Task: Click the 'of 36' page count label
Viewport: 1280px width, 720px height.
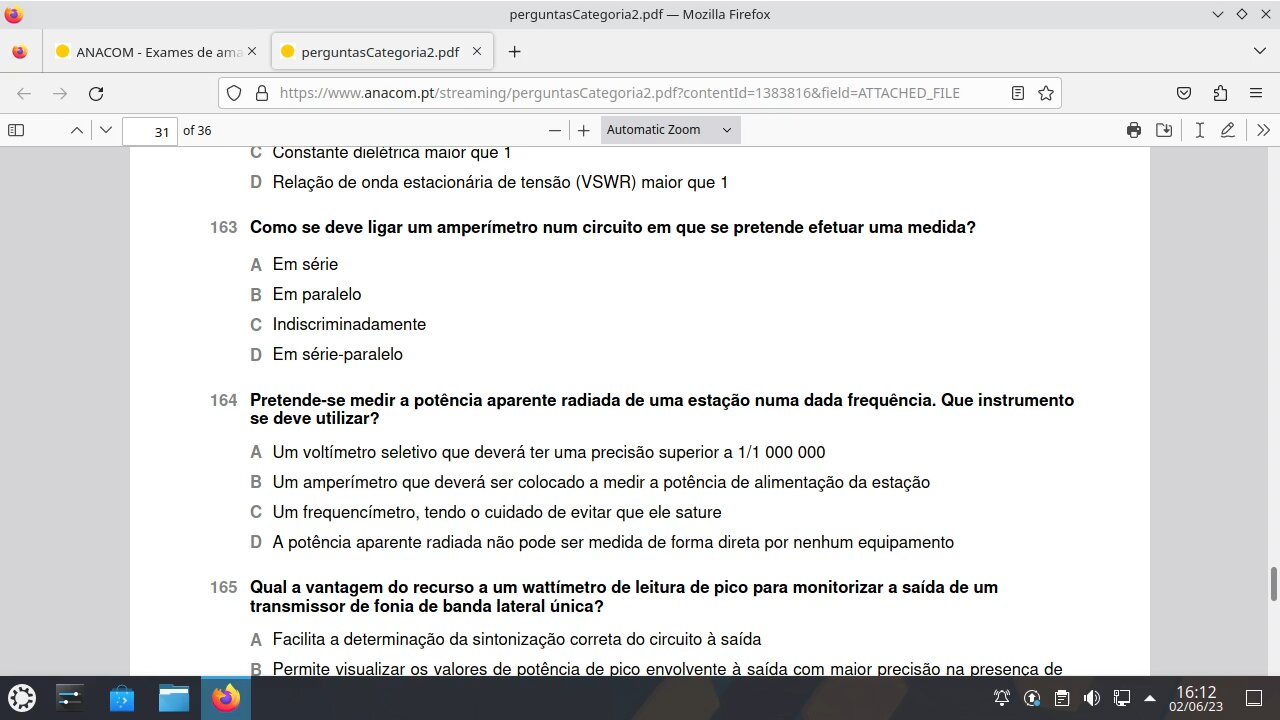Action: coord(197,131)
